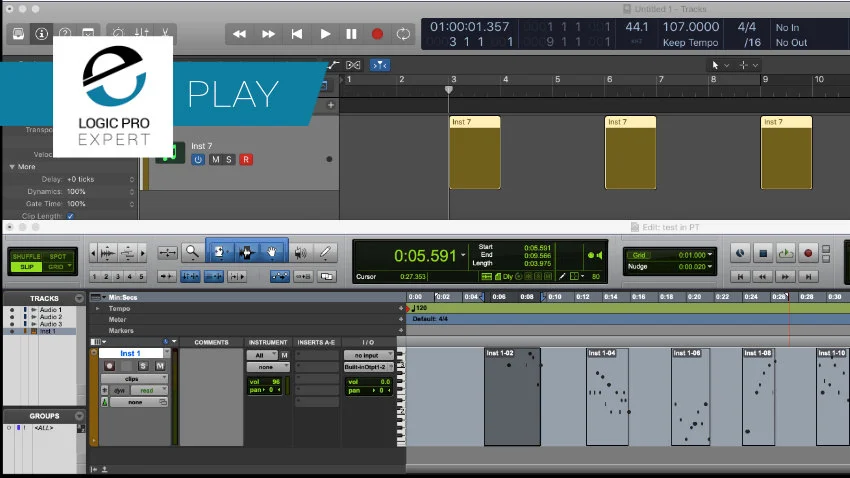Click the Logic fast forward button
Viewport: 850px width, 478px height.
pyautogui.click(x=268, y=34)
